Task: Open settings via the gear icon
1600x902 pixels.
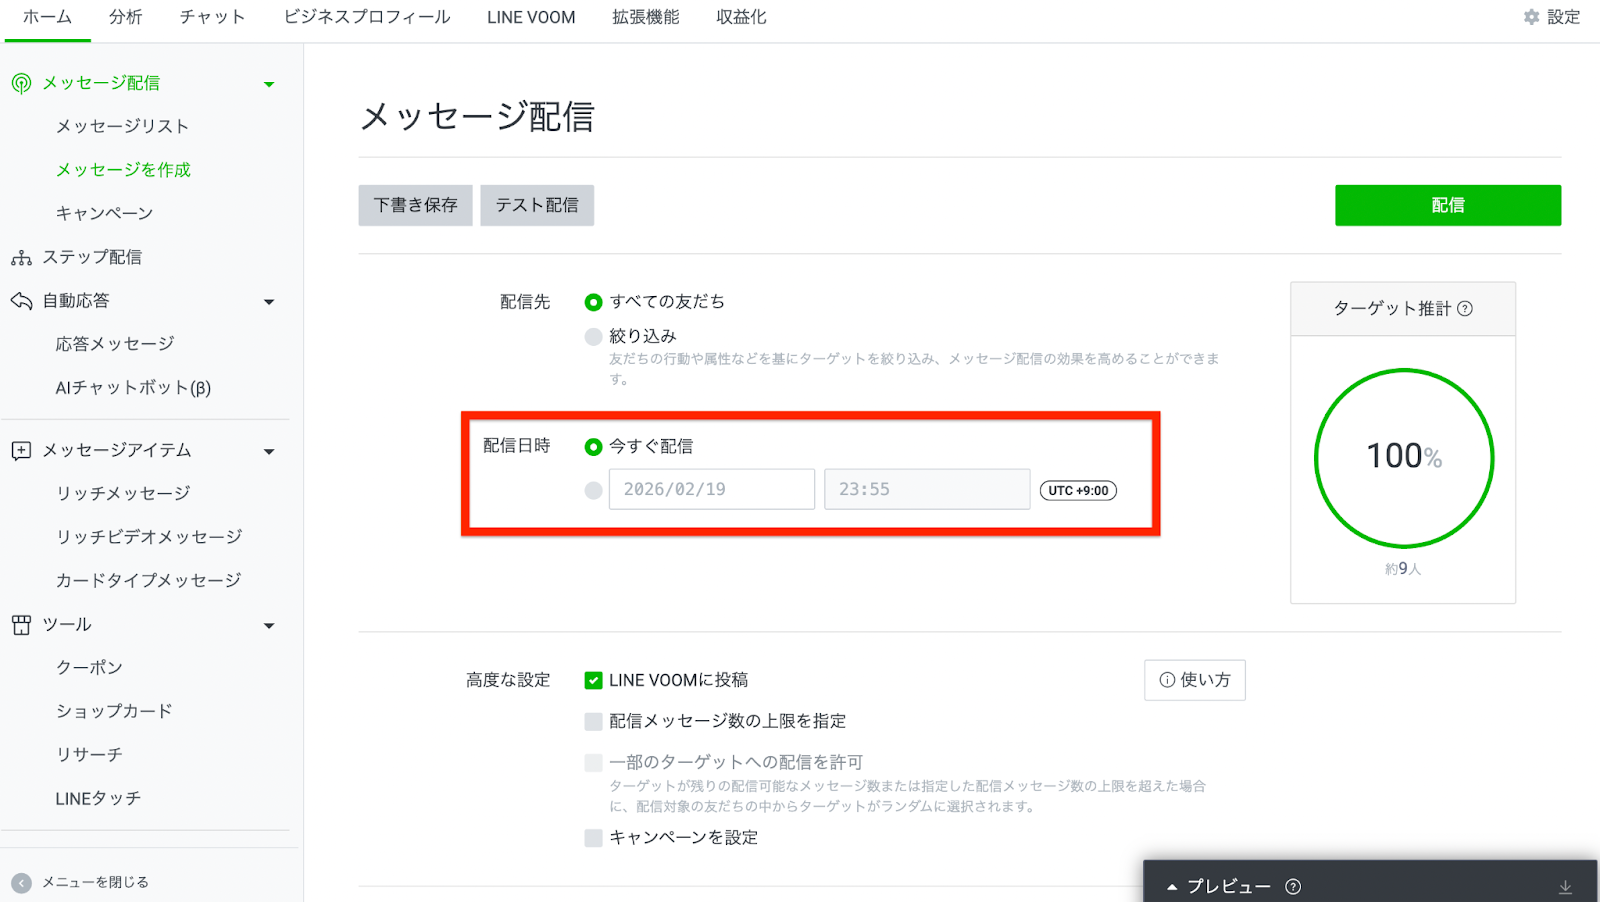Action: (x=1531, y=17)
